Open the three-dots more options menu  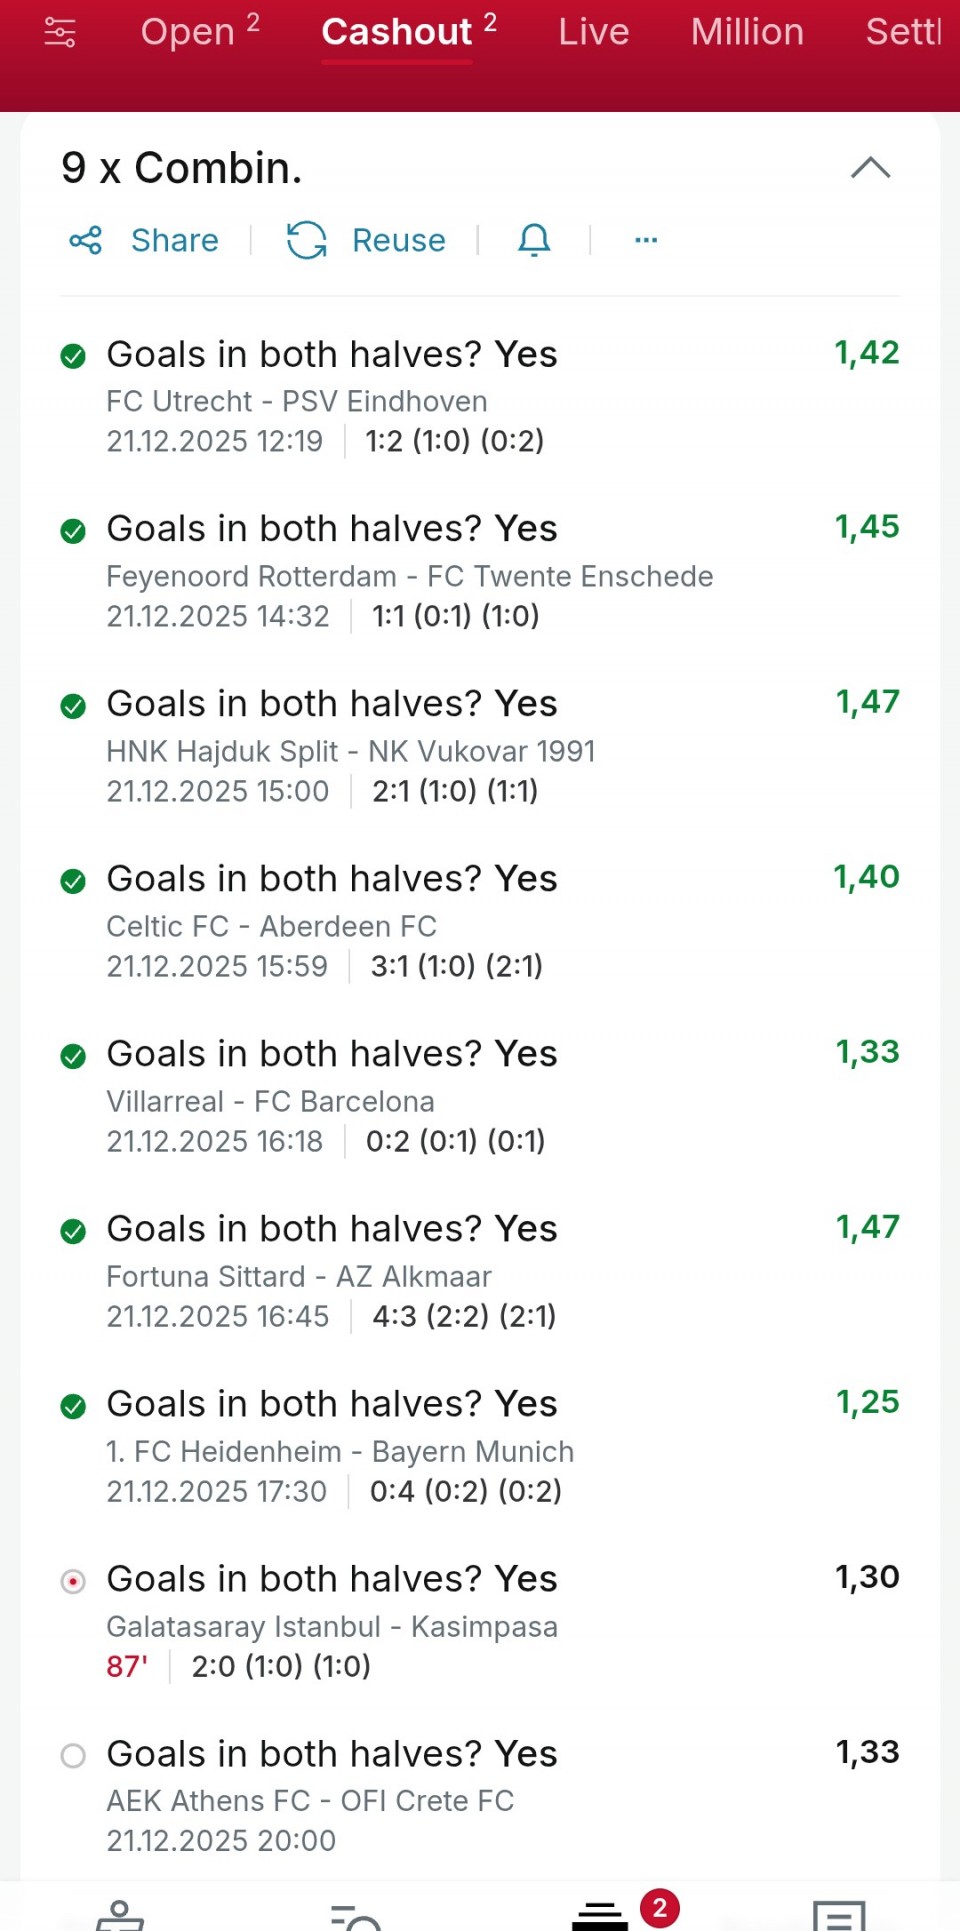click(646, 240)
